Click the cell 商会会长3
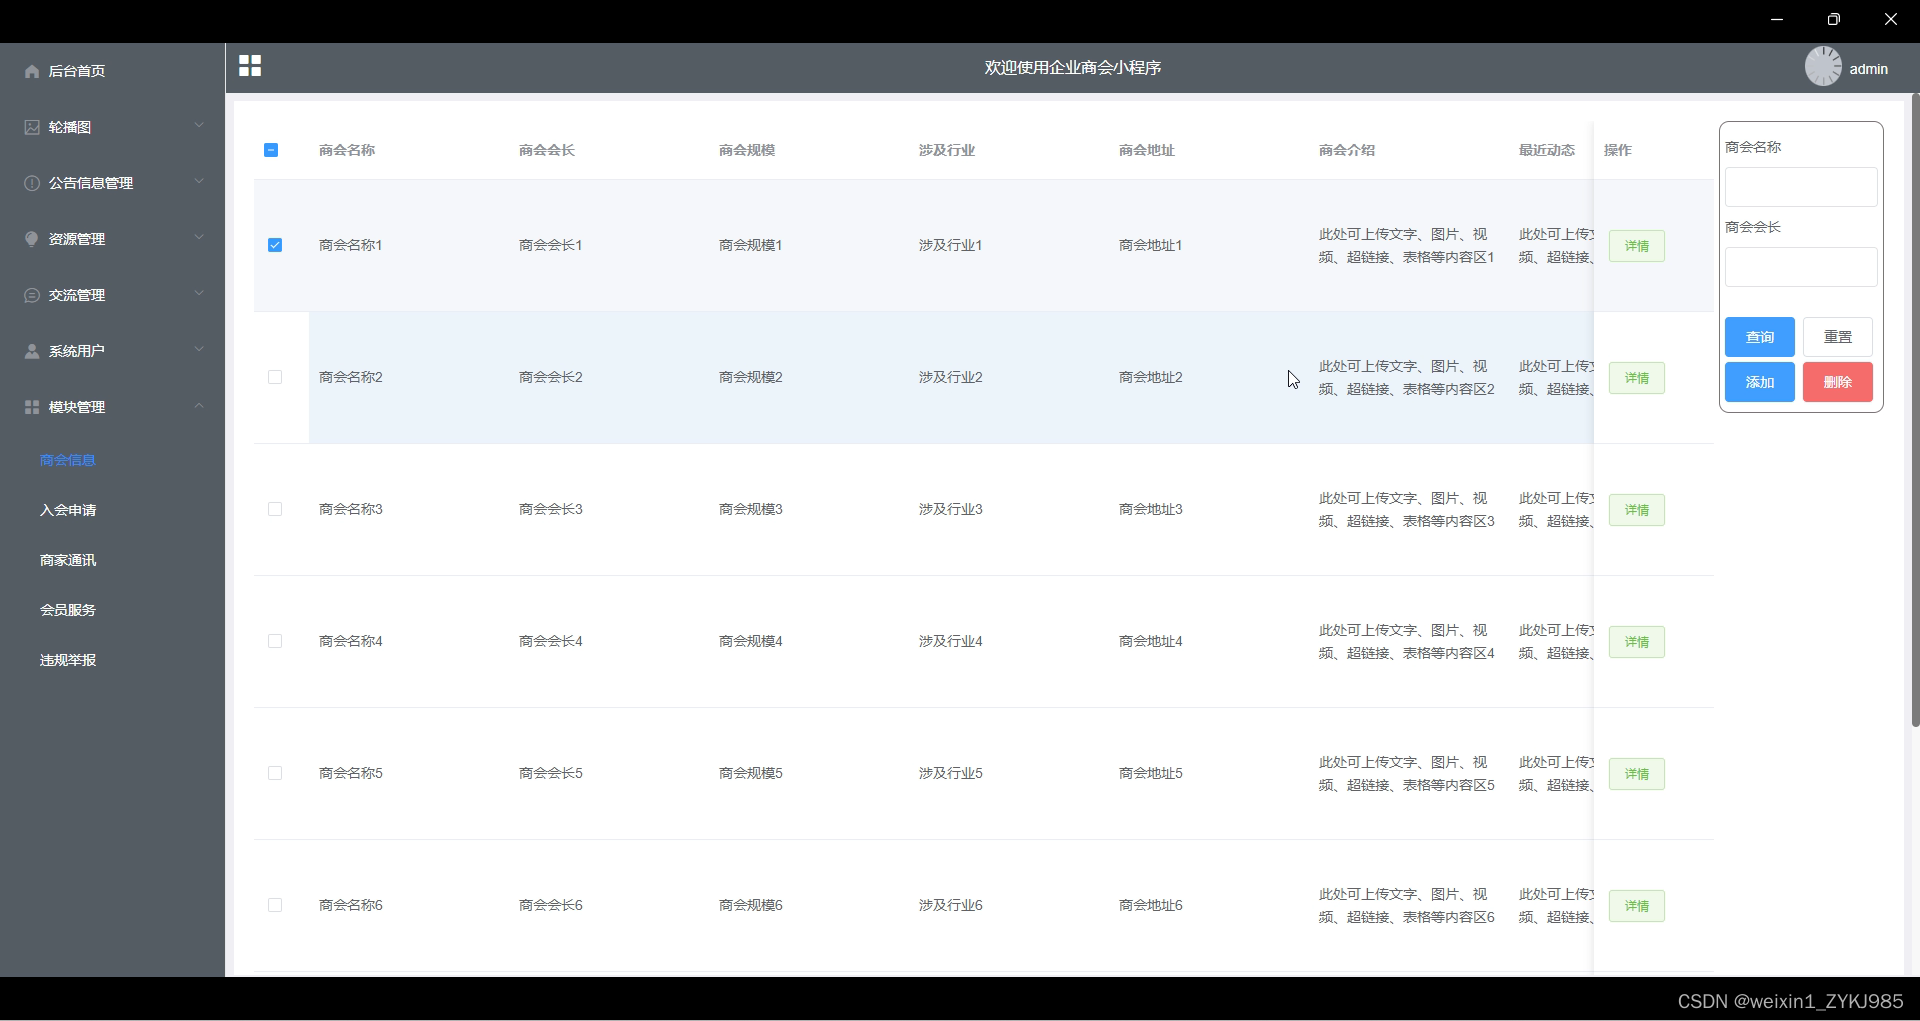 pyautogui.click(x=551, y=509)
